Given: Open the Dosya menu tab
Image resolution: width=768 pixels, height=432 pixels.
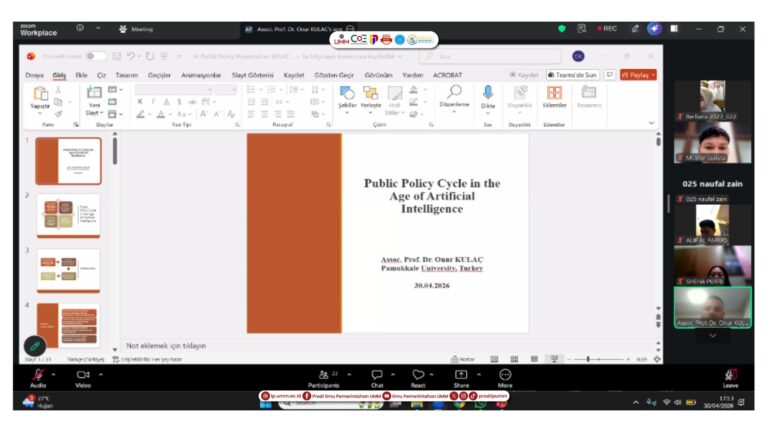Looking at the screenshot, I should [34, 75].
